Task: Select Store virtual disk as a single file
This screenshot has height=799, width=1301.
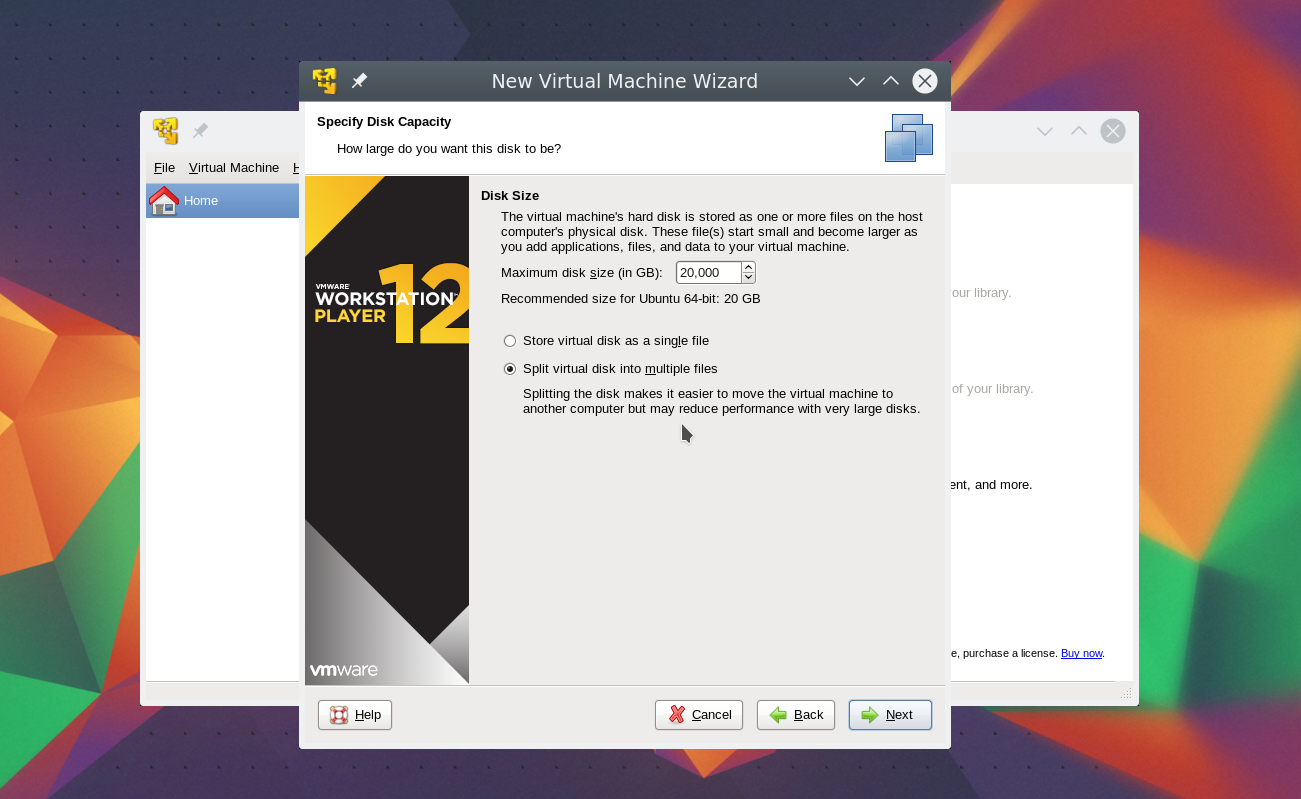Action: (510, 341)
